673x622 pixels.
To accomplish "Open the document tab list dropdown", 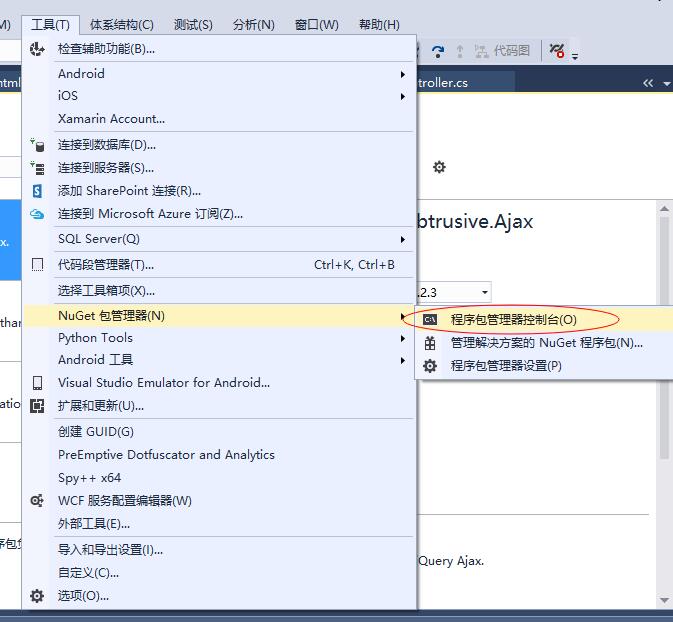I will click(667, 84).
